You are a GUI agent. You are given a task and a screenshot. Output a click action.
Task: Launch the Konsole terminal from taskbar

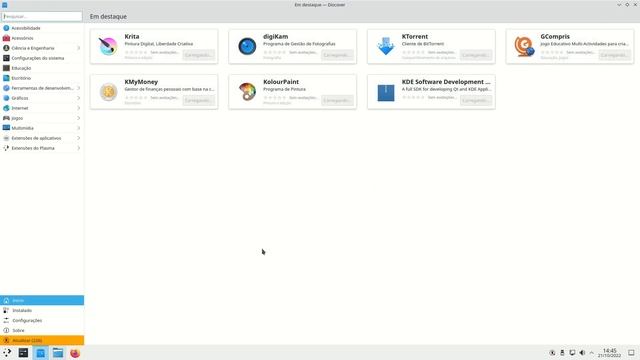coord(23,353)
